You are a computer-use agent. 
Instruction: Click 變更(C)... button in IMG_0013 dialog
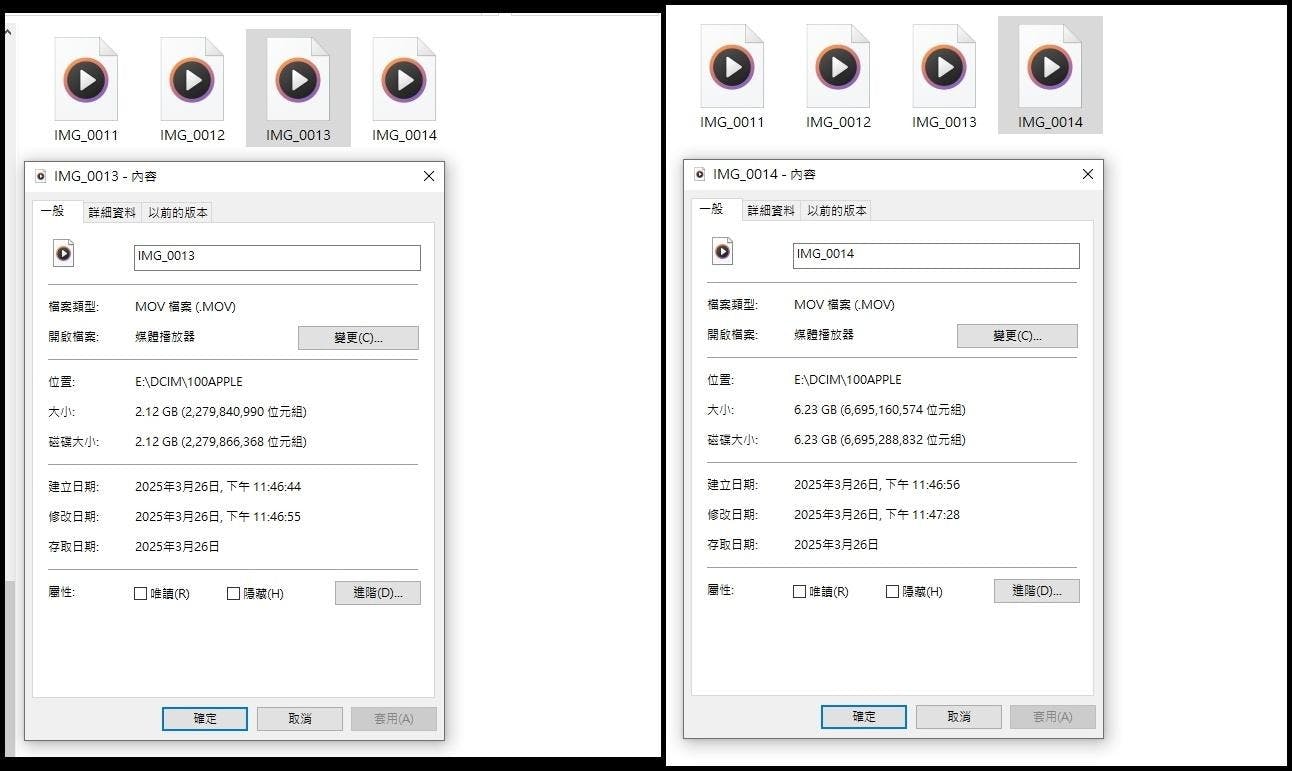[358, 338]
